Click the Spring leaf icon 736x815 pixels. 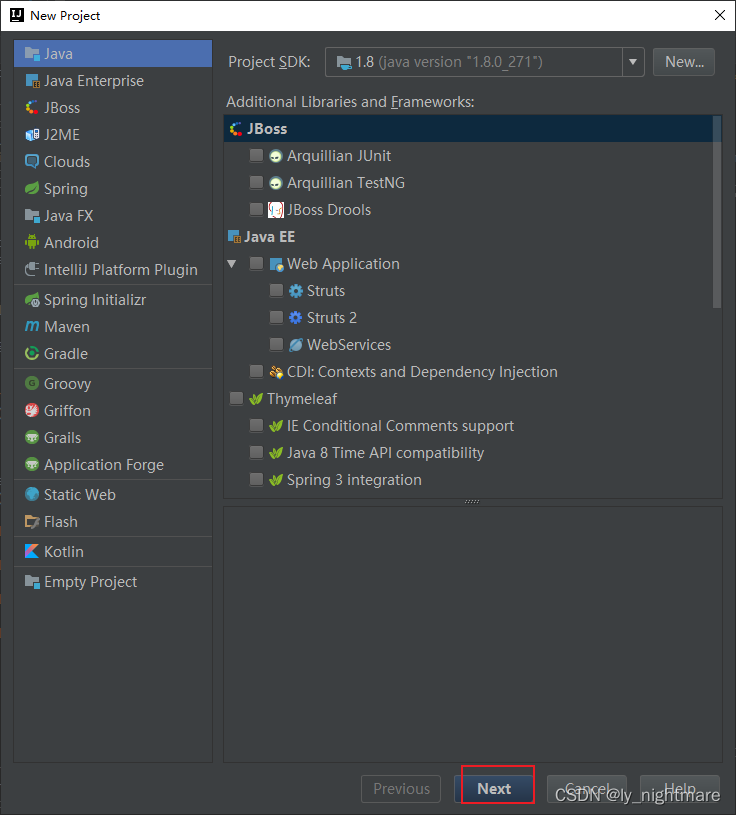tap(32, 188)
